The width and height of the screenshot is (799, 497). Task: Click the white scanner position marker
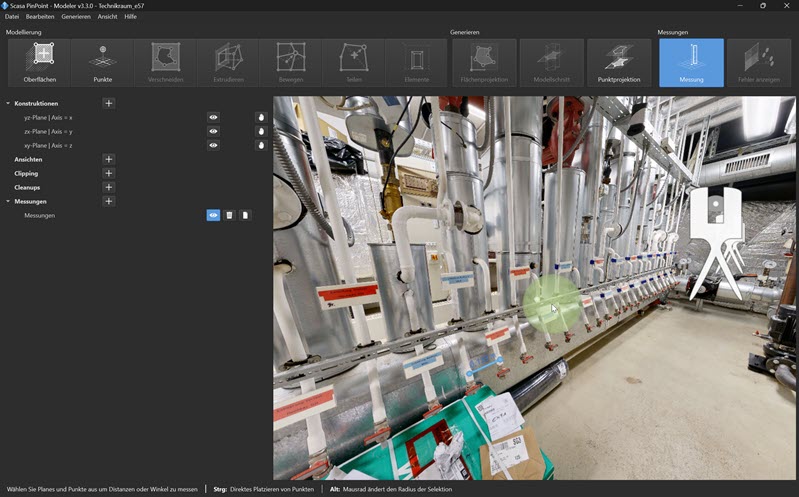[716, 240]
